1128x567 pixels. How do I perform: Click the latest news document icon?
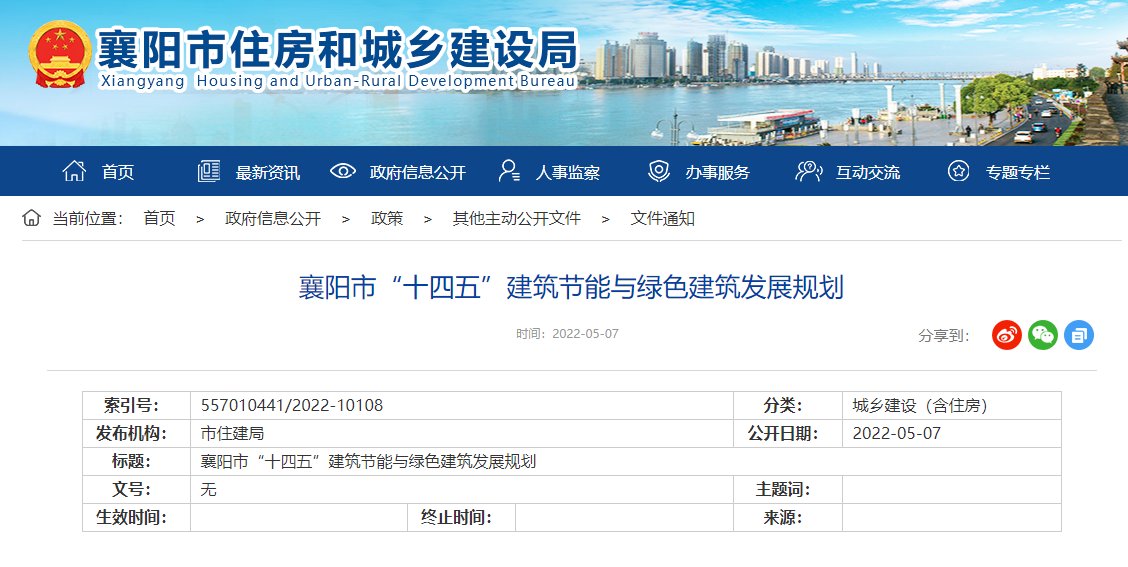click(x=208, y=171)
